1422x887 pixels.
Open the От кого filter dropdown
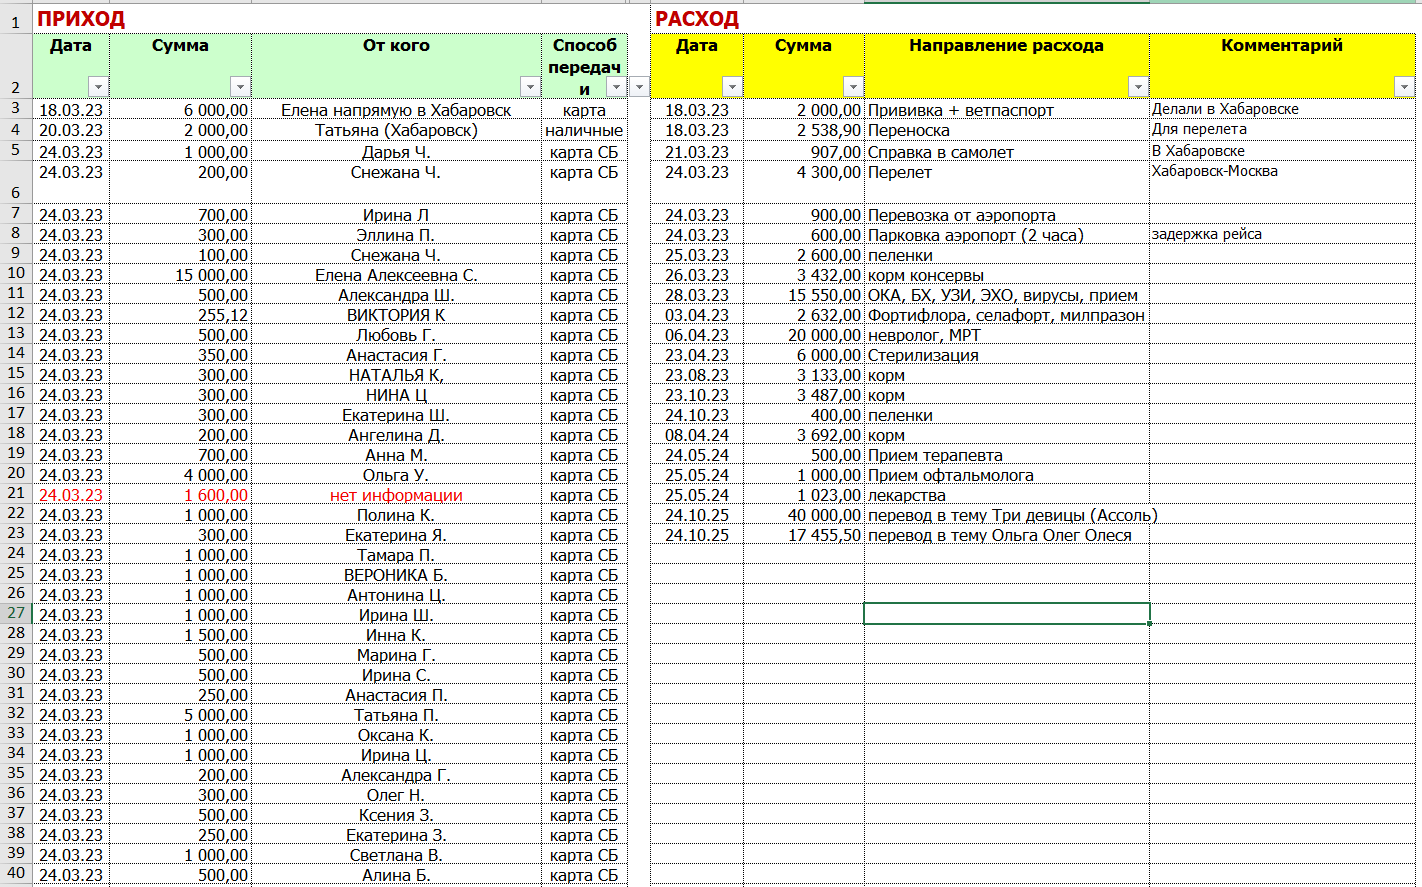click(x=529, y=86)
